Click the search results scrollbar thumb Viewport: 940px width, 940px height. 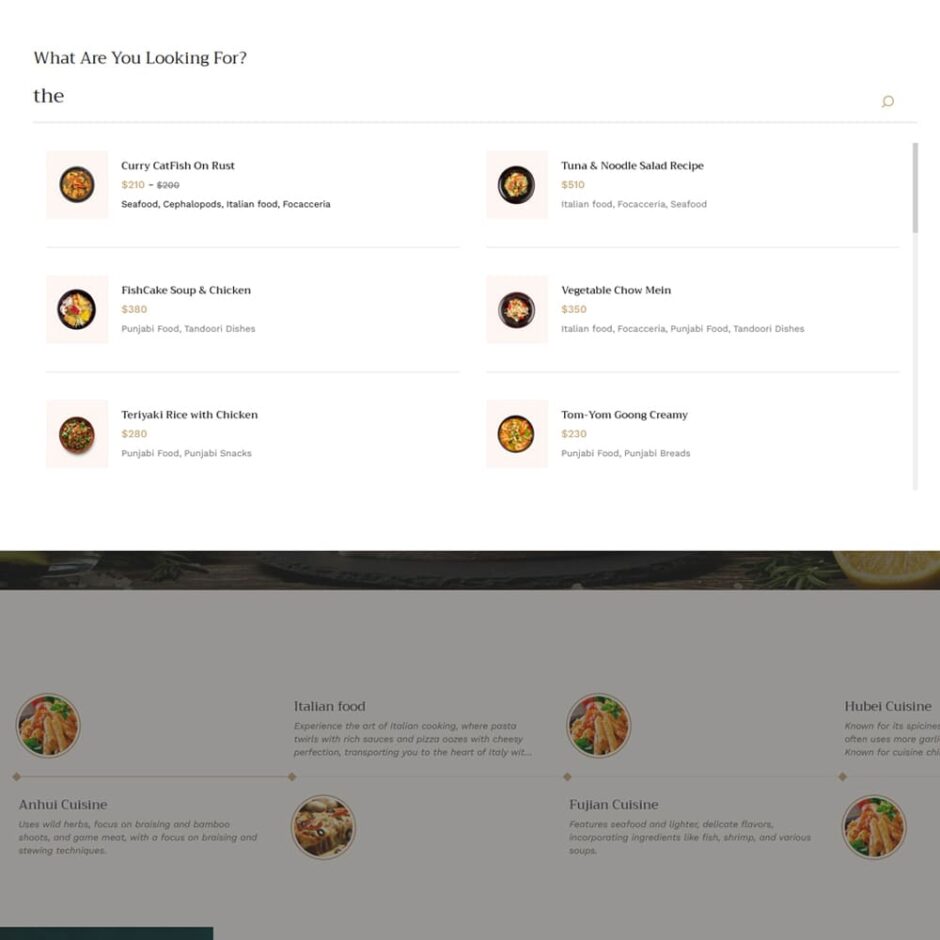point(915,188)
